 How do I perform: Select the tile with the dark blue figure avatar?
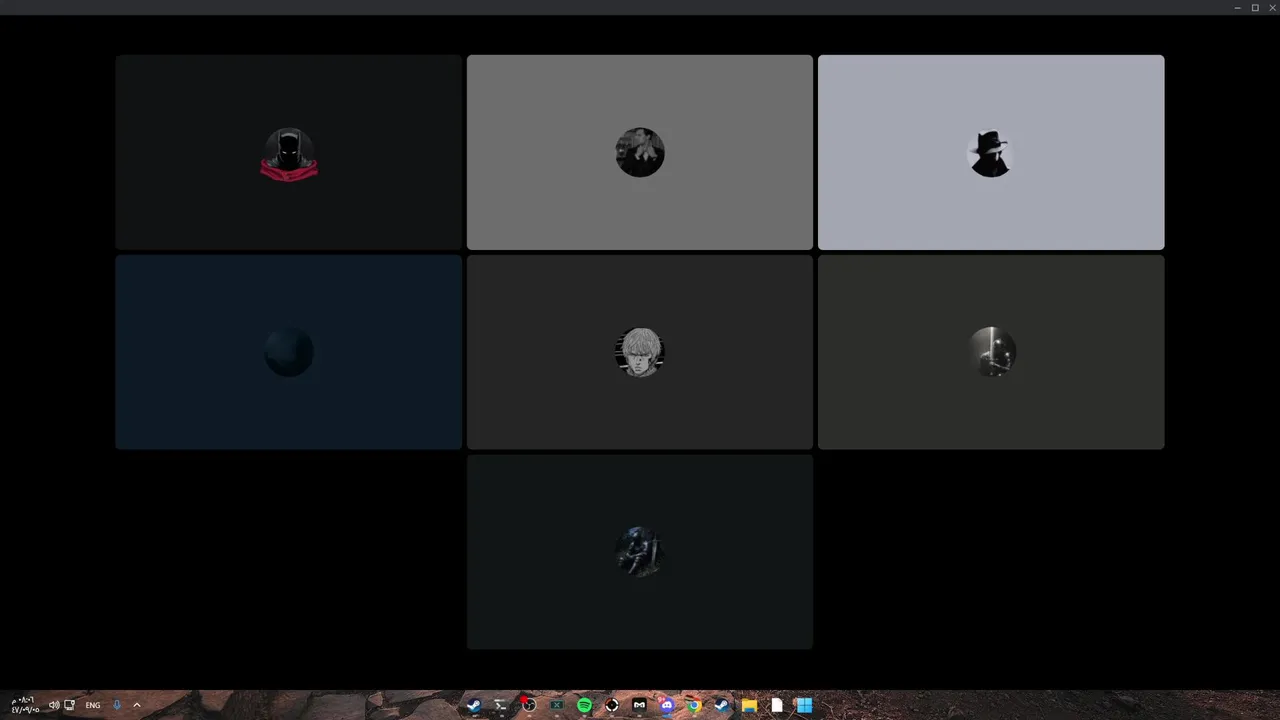coord(640,552)
